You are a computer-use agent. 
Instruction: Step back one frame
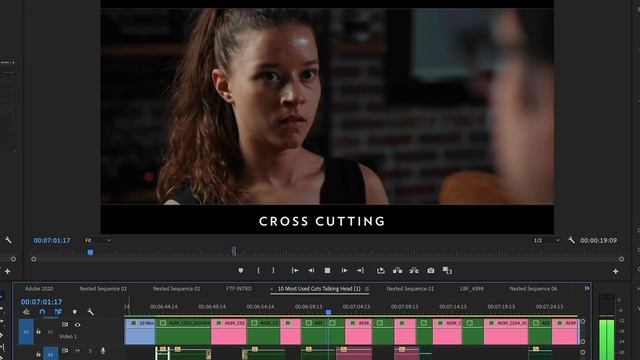tap(311, 271)
